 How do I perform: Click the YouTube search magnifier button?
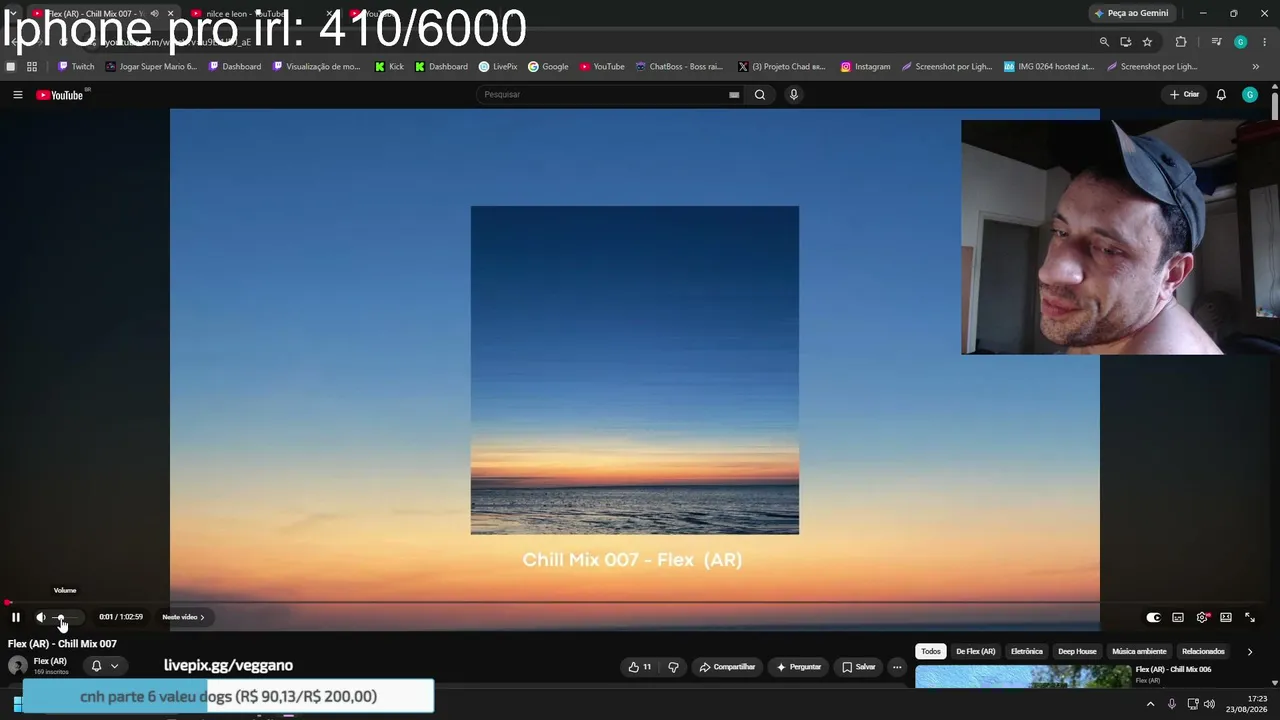pyautogui.click(x=760, y=95)
